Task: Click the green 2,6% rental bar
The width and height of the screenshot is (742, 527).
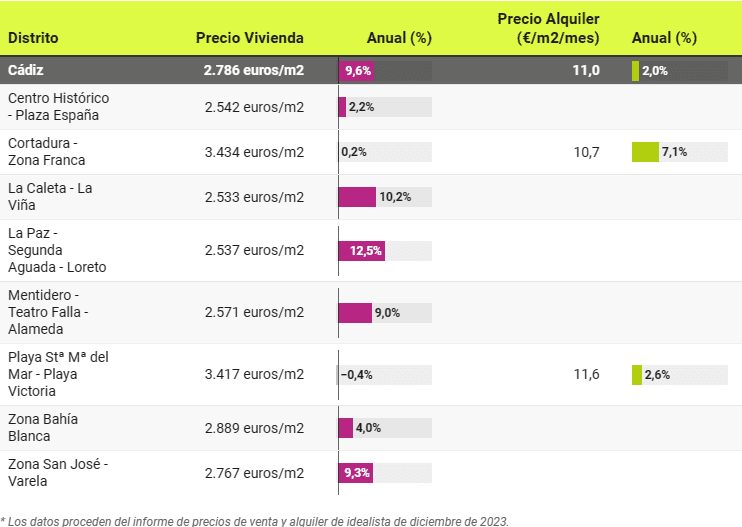Action: (637, 375)
